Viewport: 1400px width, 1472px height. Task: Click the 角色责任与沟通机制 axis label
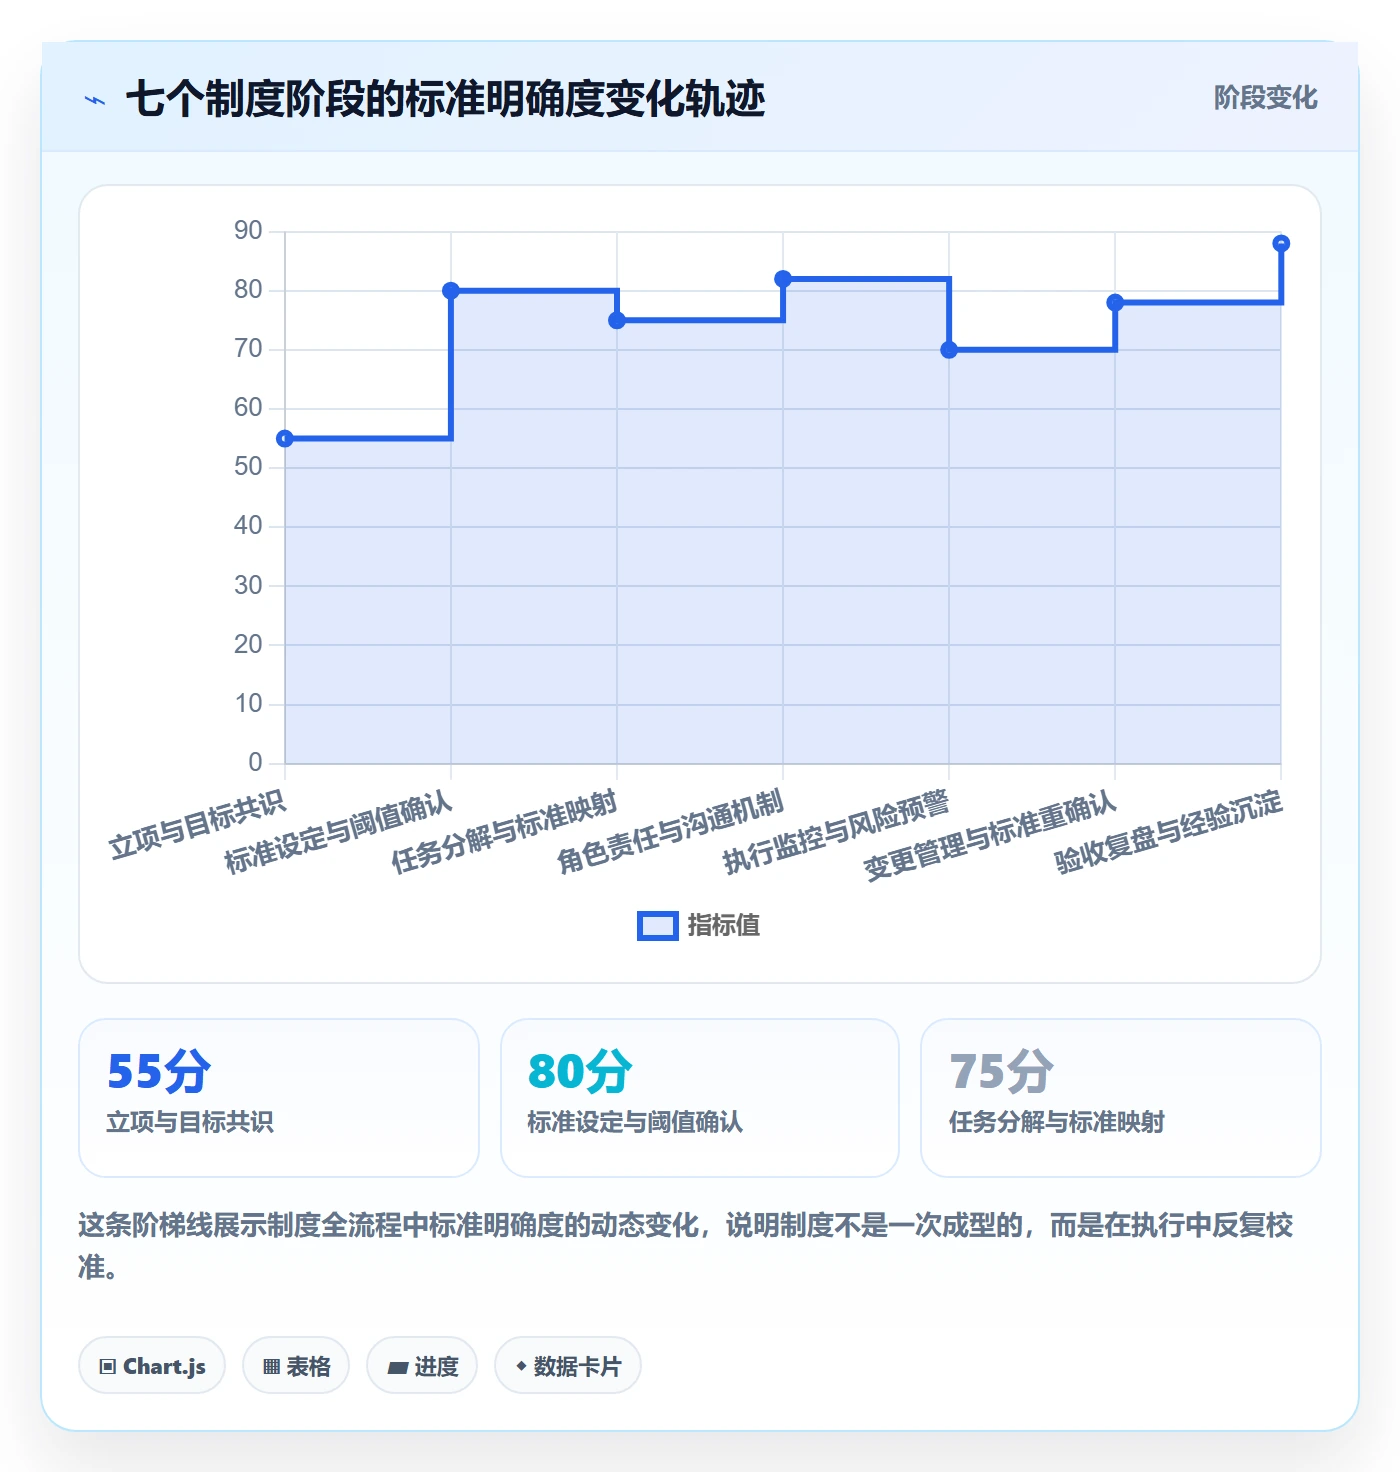pyautogui.click(x=670, y=833)
